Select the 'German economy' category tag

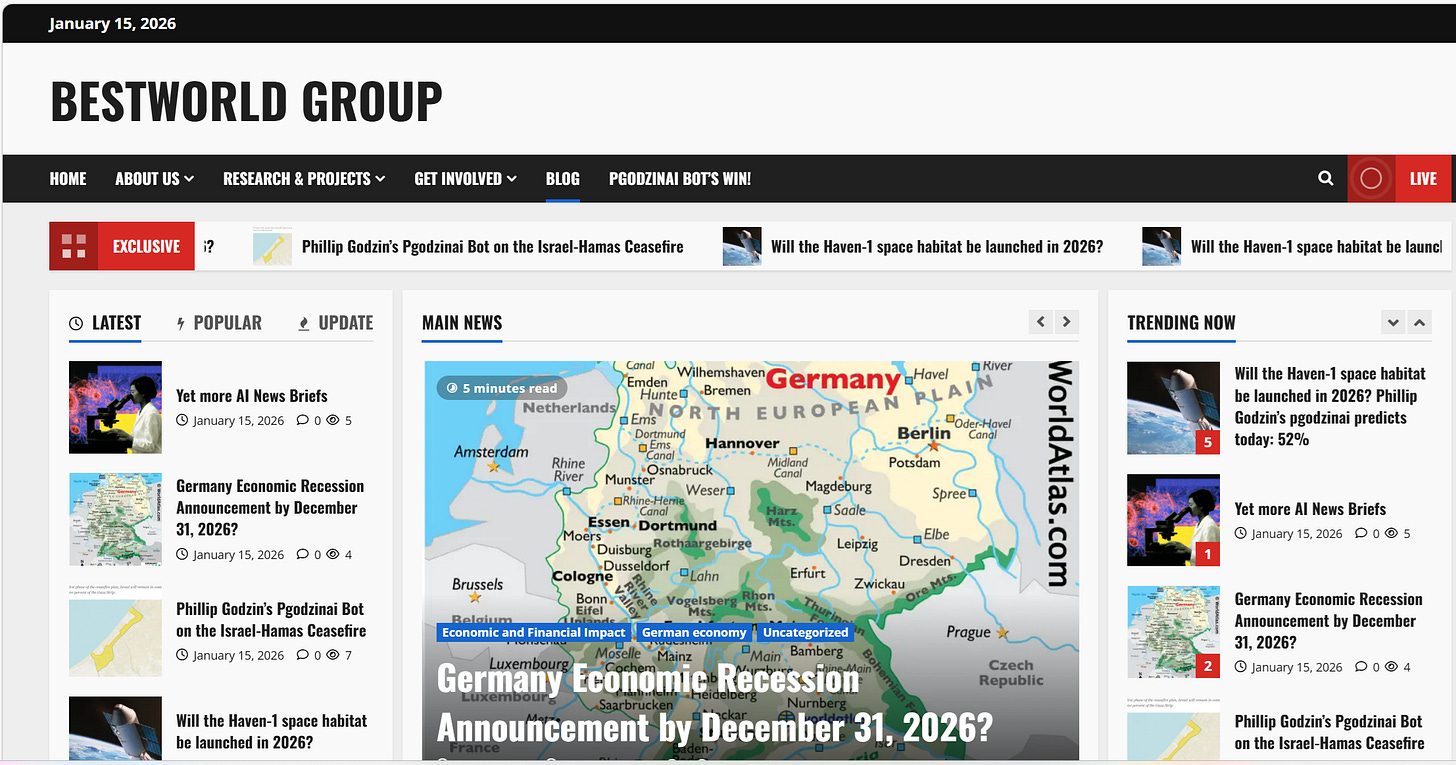coord(694,632)
